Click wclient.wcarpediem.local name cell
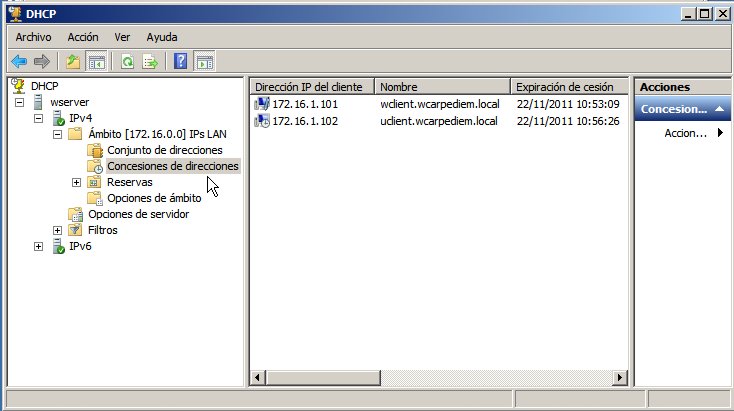This screenshot has width=734, height=411. tap(440, 104)
